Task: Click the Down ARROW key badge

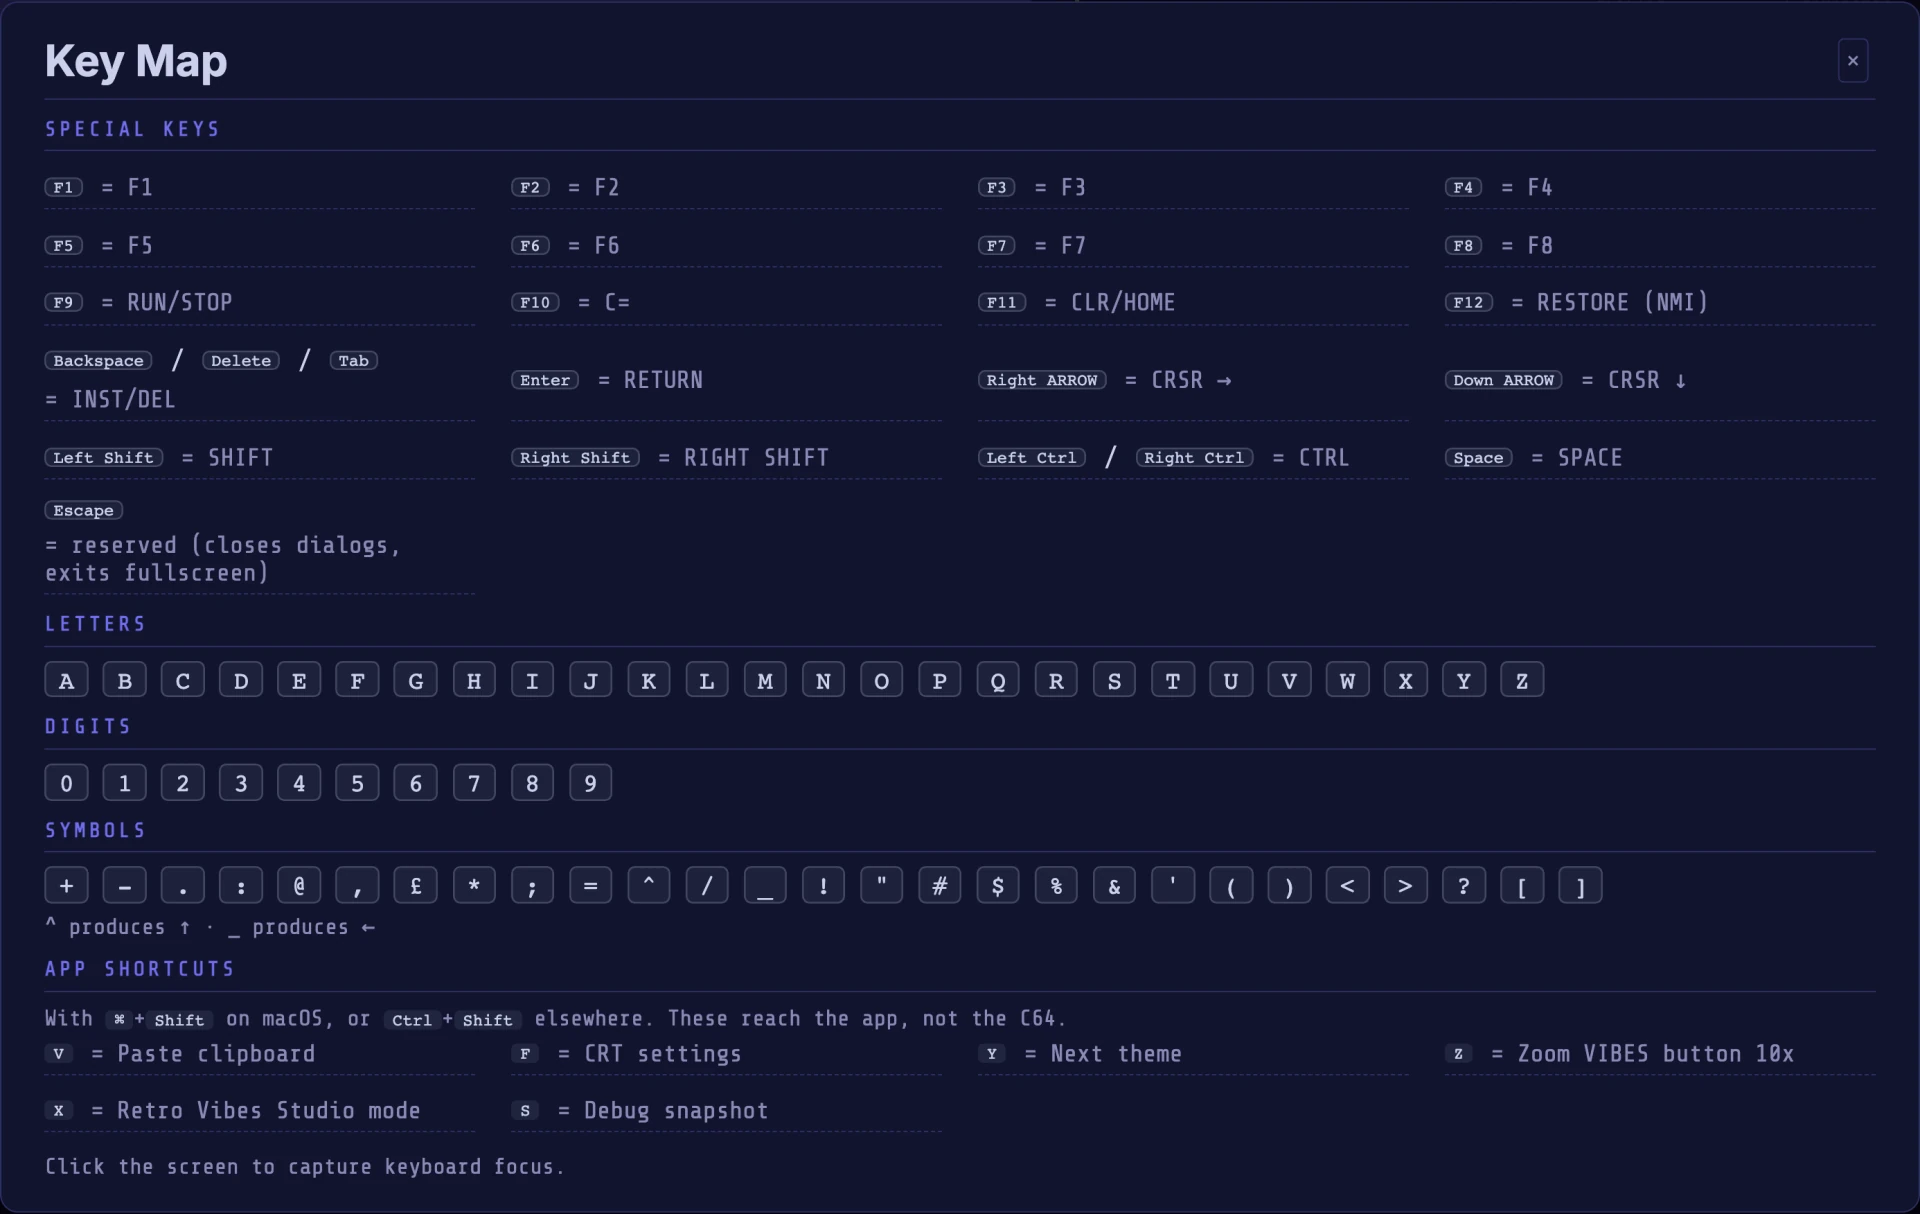Action: (x=1503, y=380)
